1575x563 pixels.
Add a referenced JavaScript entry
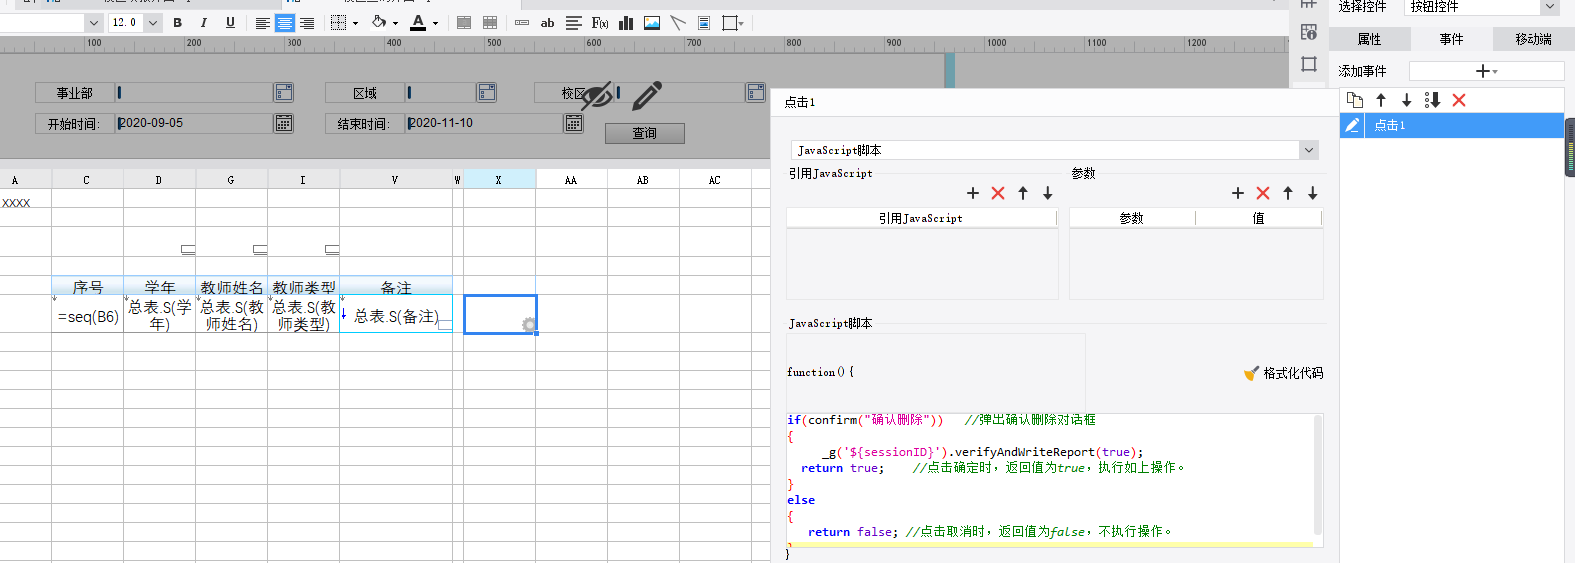(973, 193)
